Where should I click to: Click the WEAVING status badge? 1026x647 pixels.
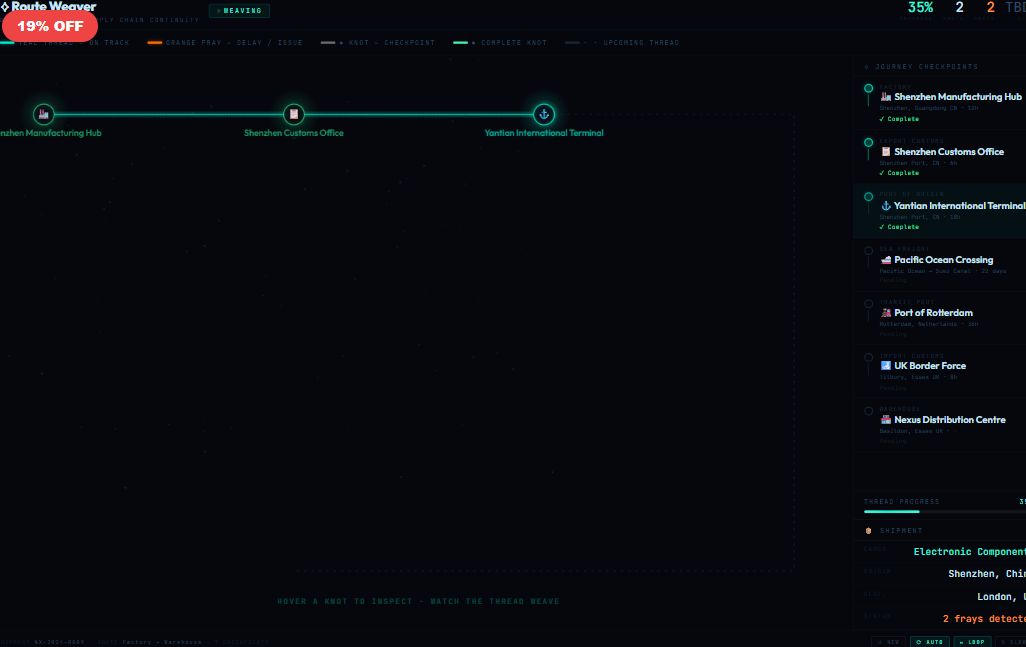pos(239,11)
